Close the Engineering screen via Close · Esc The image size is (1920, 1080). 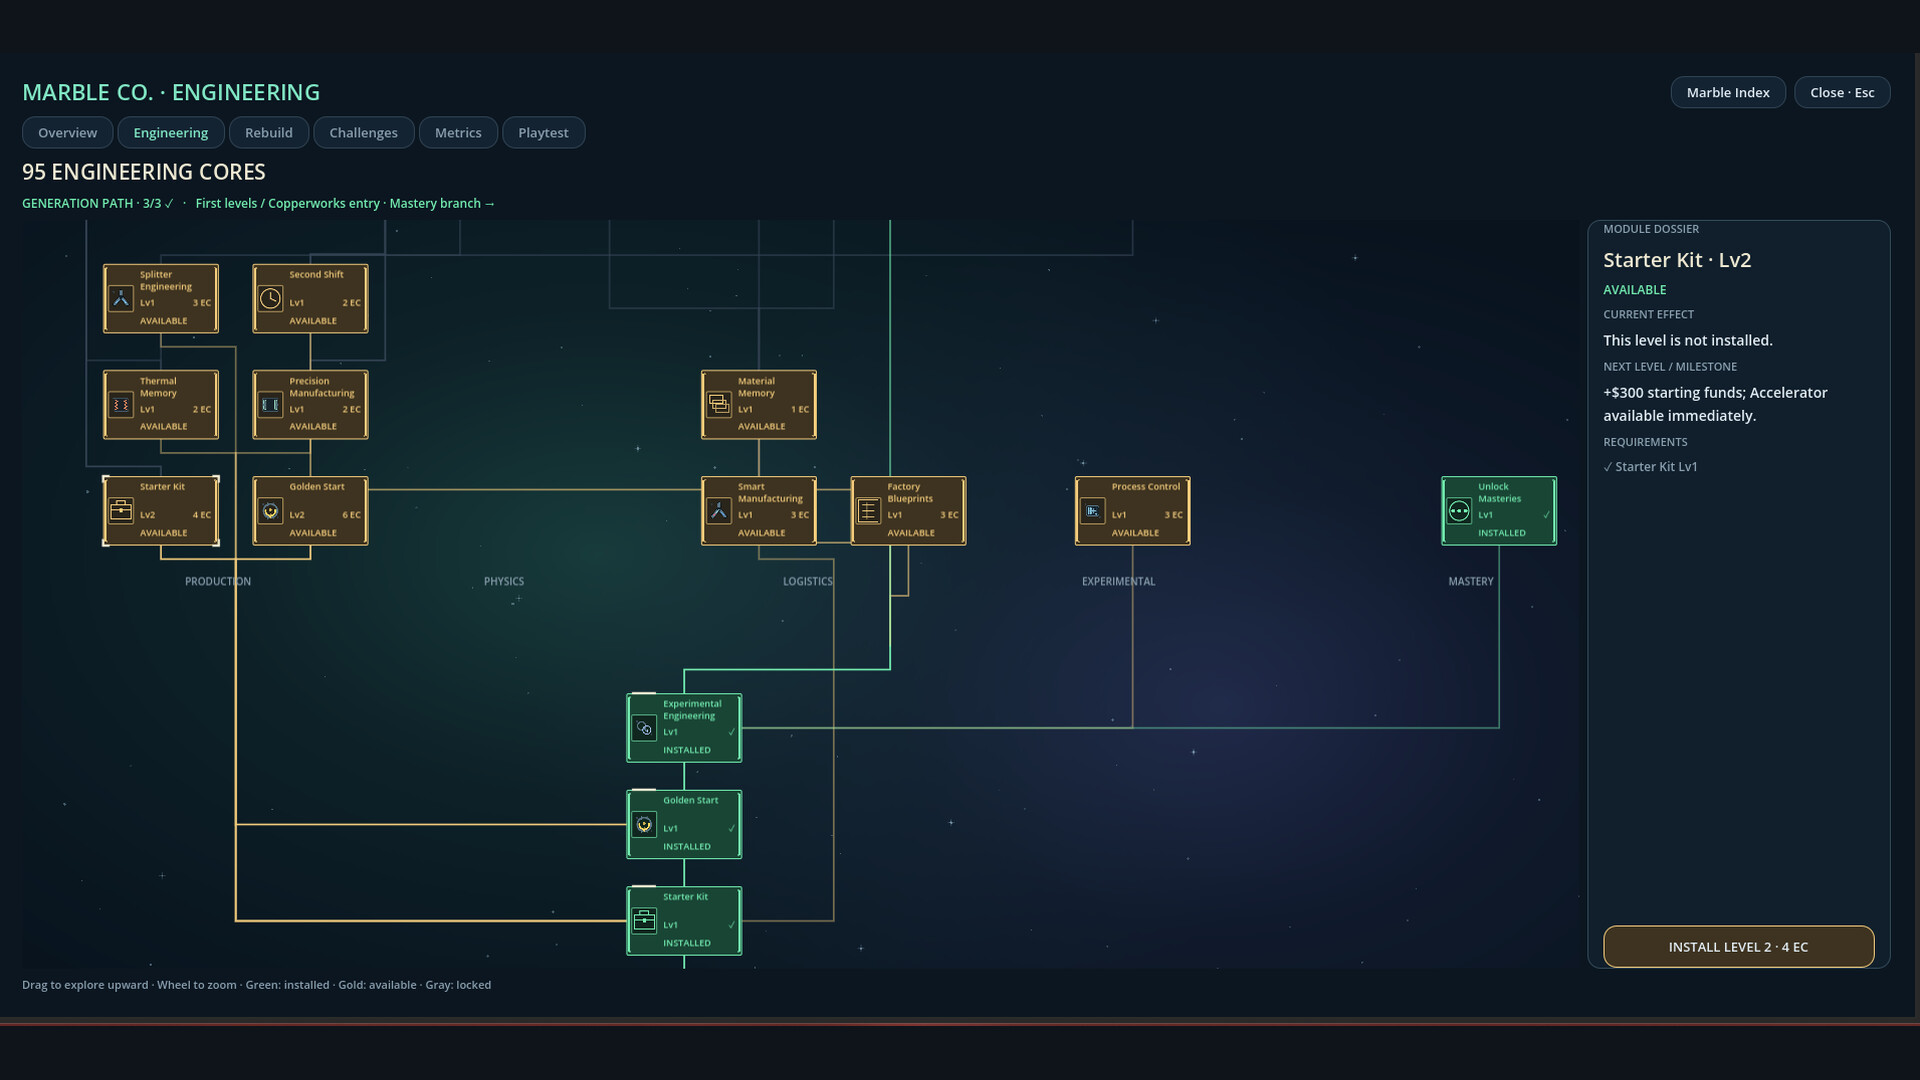pyautogui.click(x=1842, y=92)
